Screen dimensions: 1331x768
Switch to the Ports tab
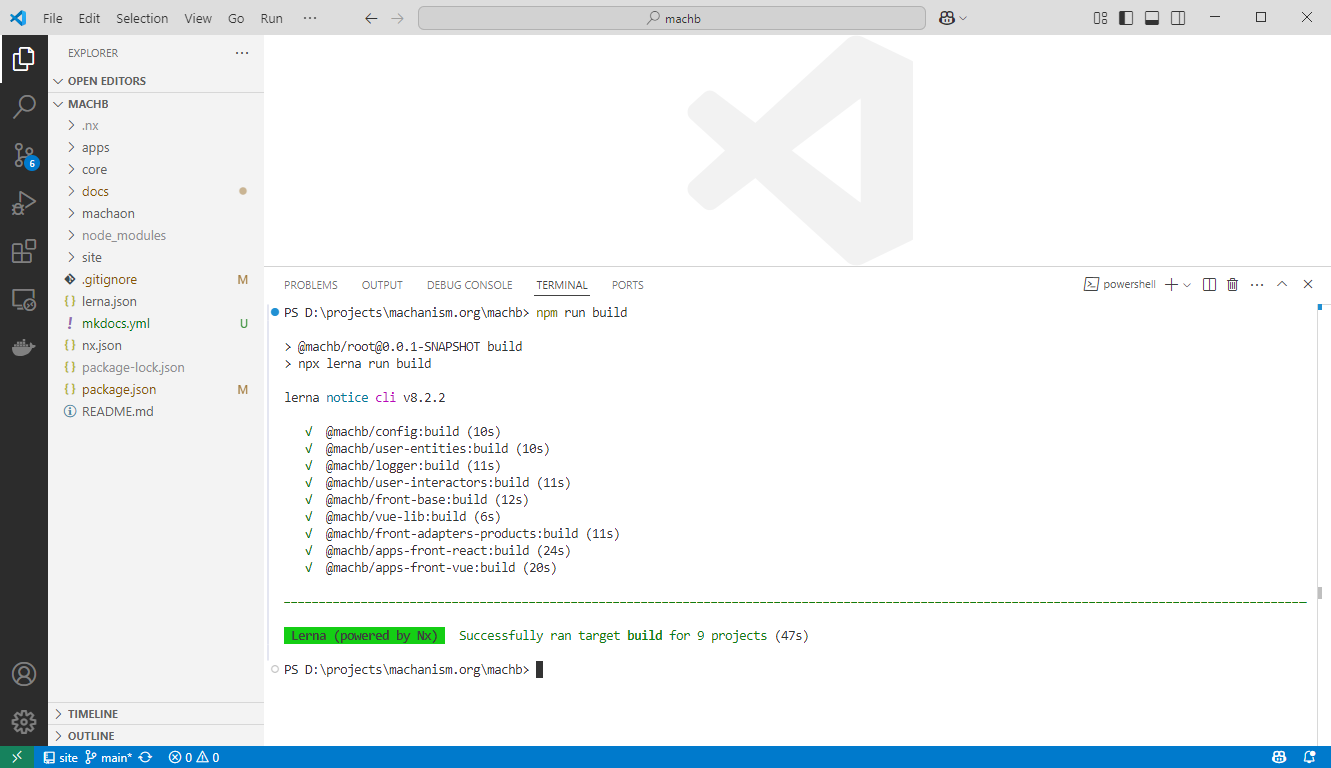pos(628,285)
